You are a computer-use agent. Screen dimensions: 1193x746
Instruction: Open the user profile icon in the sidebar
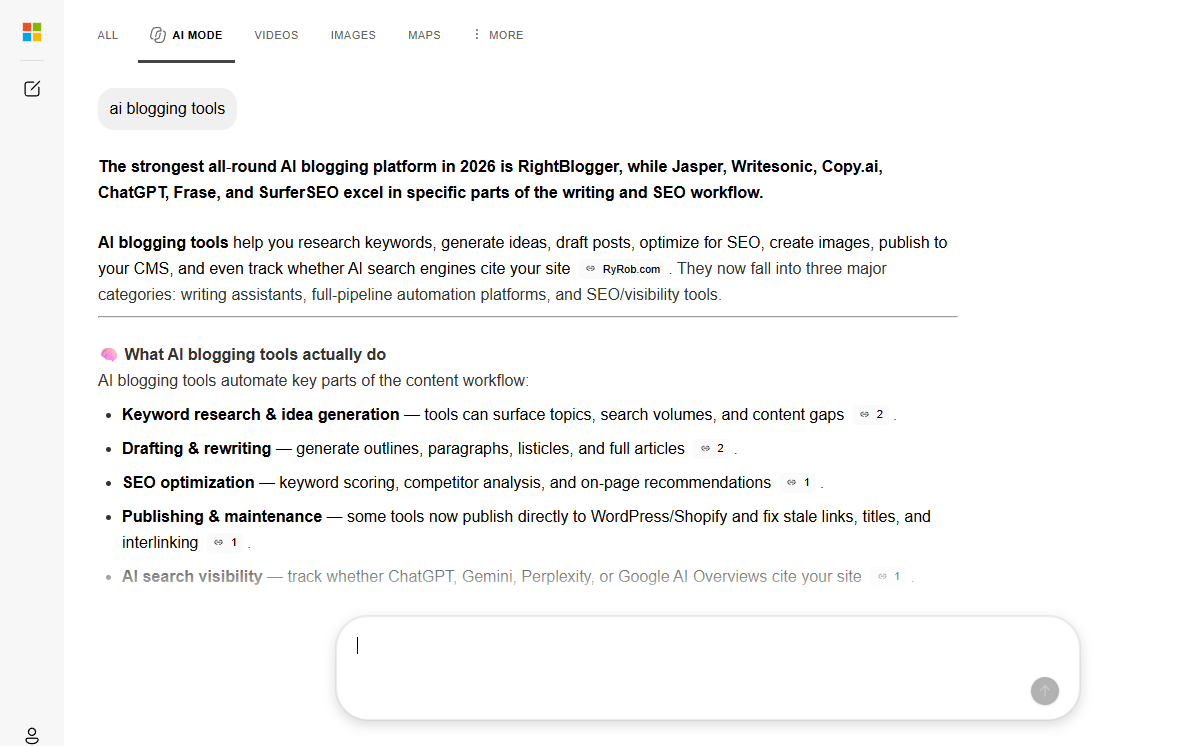[32, 735]
